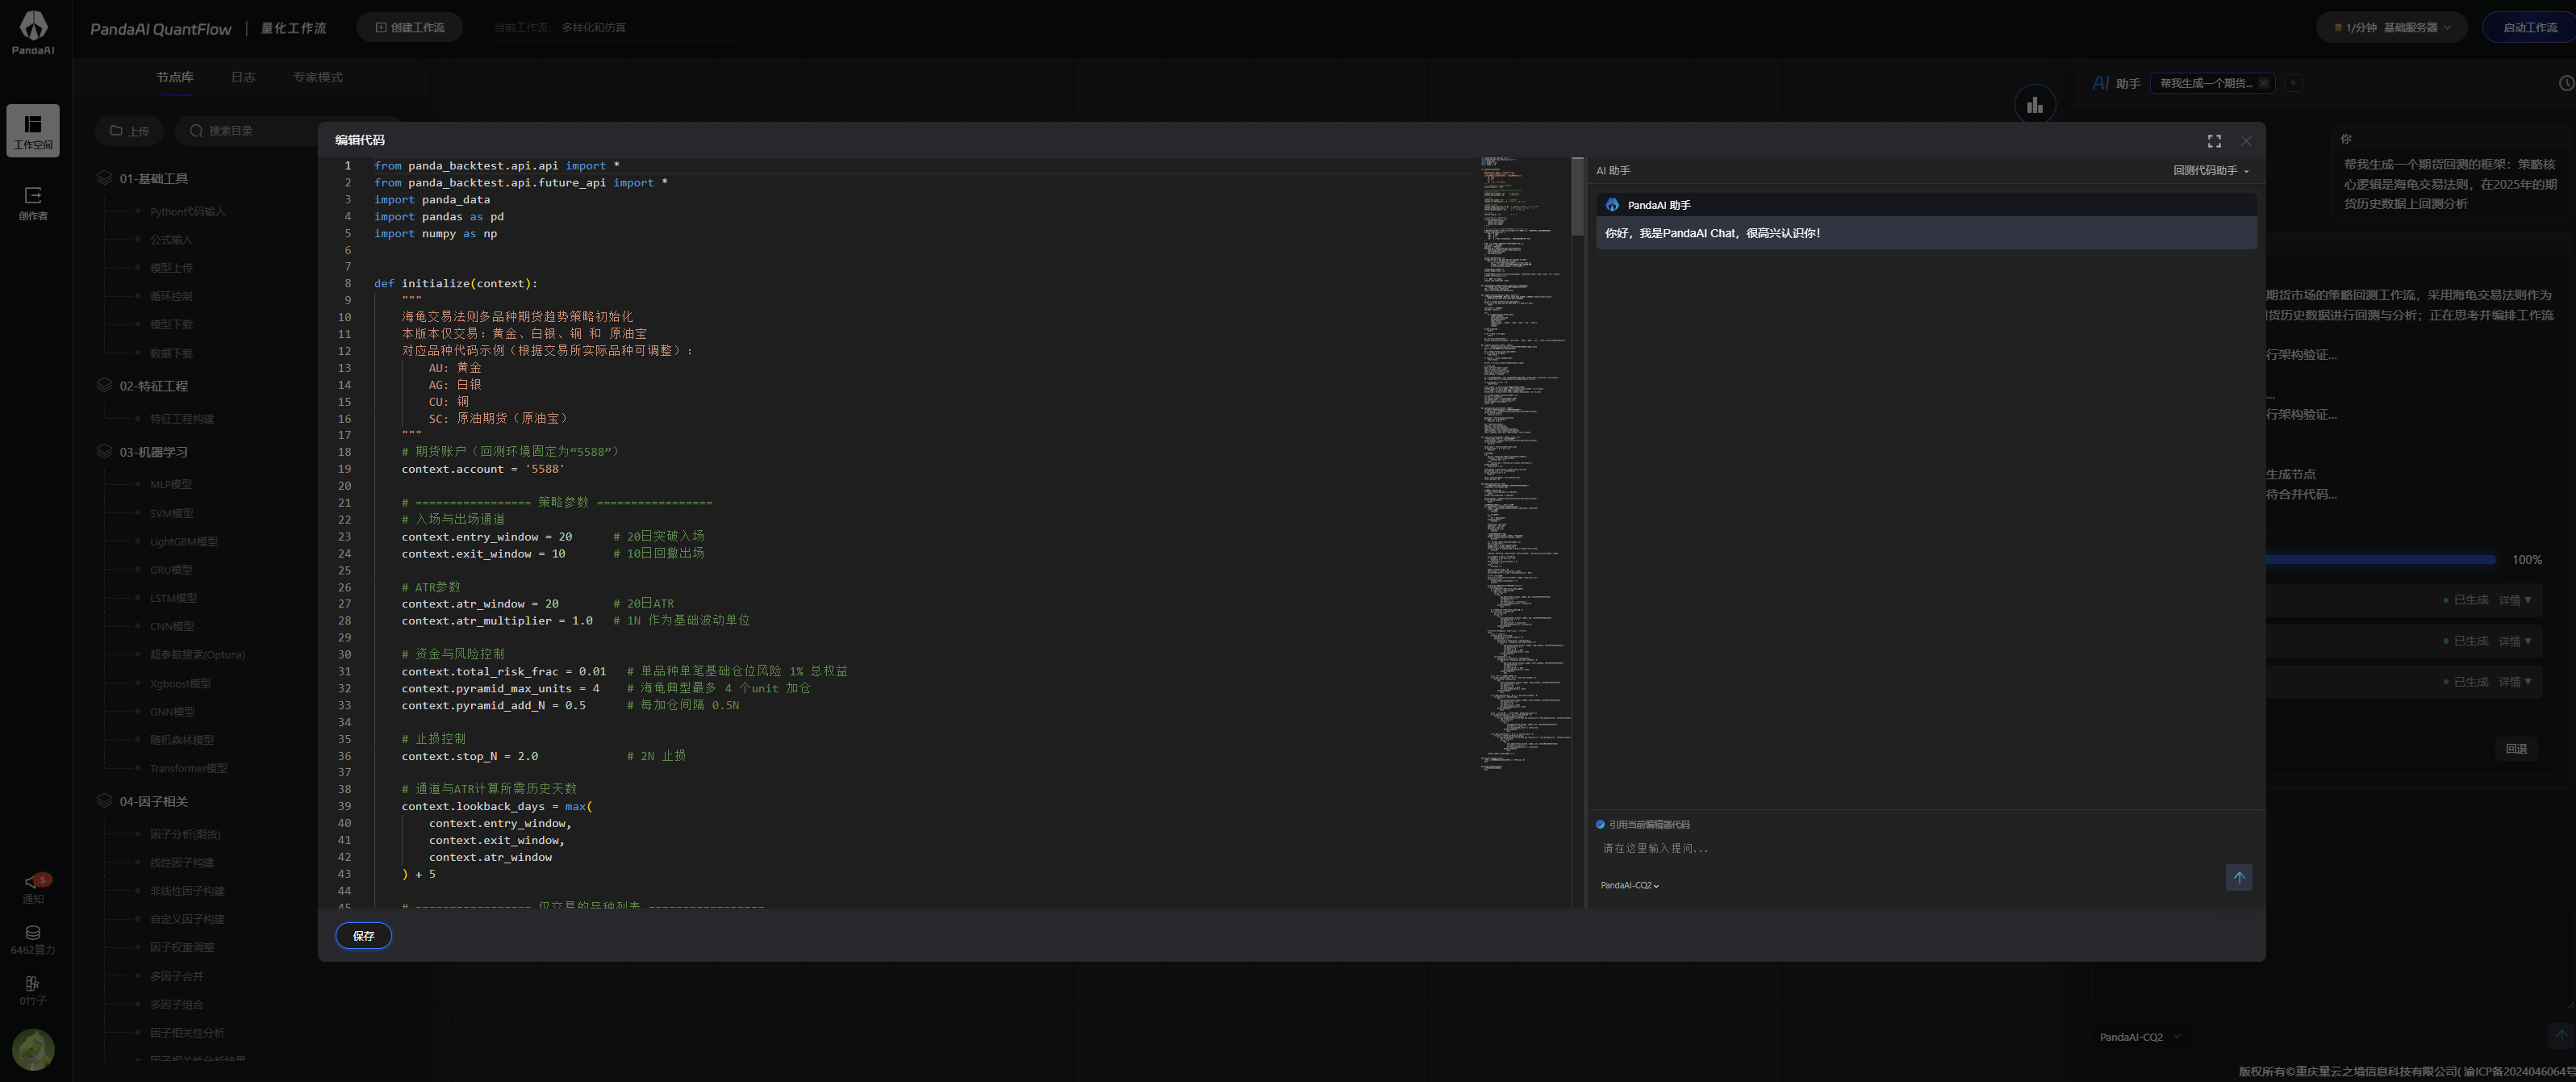The height and width of the screenshot is (1082, 2576).
Task: Select the 循环控制 node
Action: (171, 296)
